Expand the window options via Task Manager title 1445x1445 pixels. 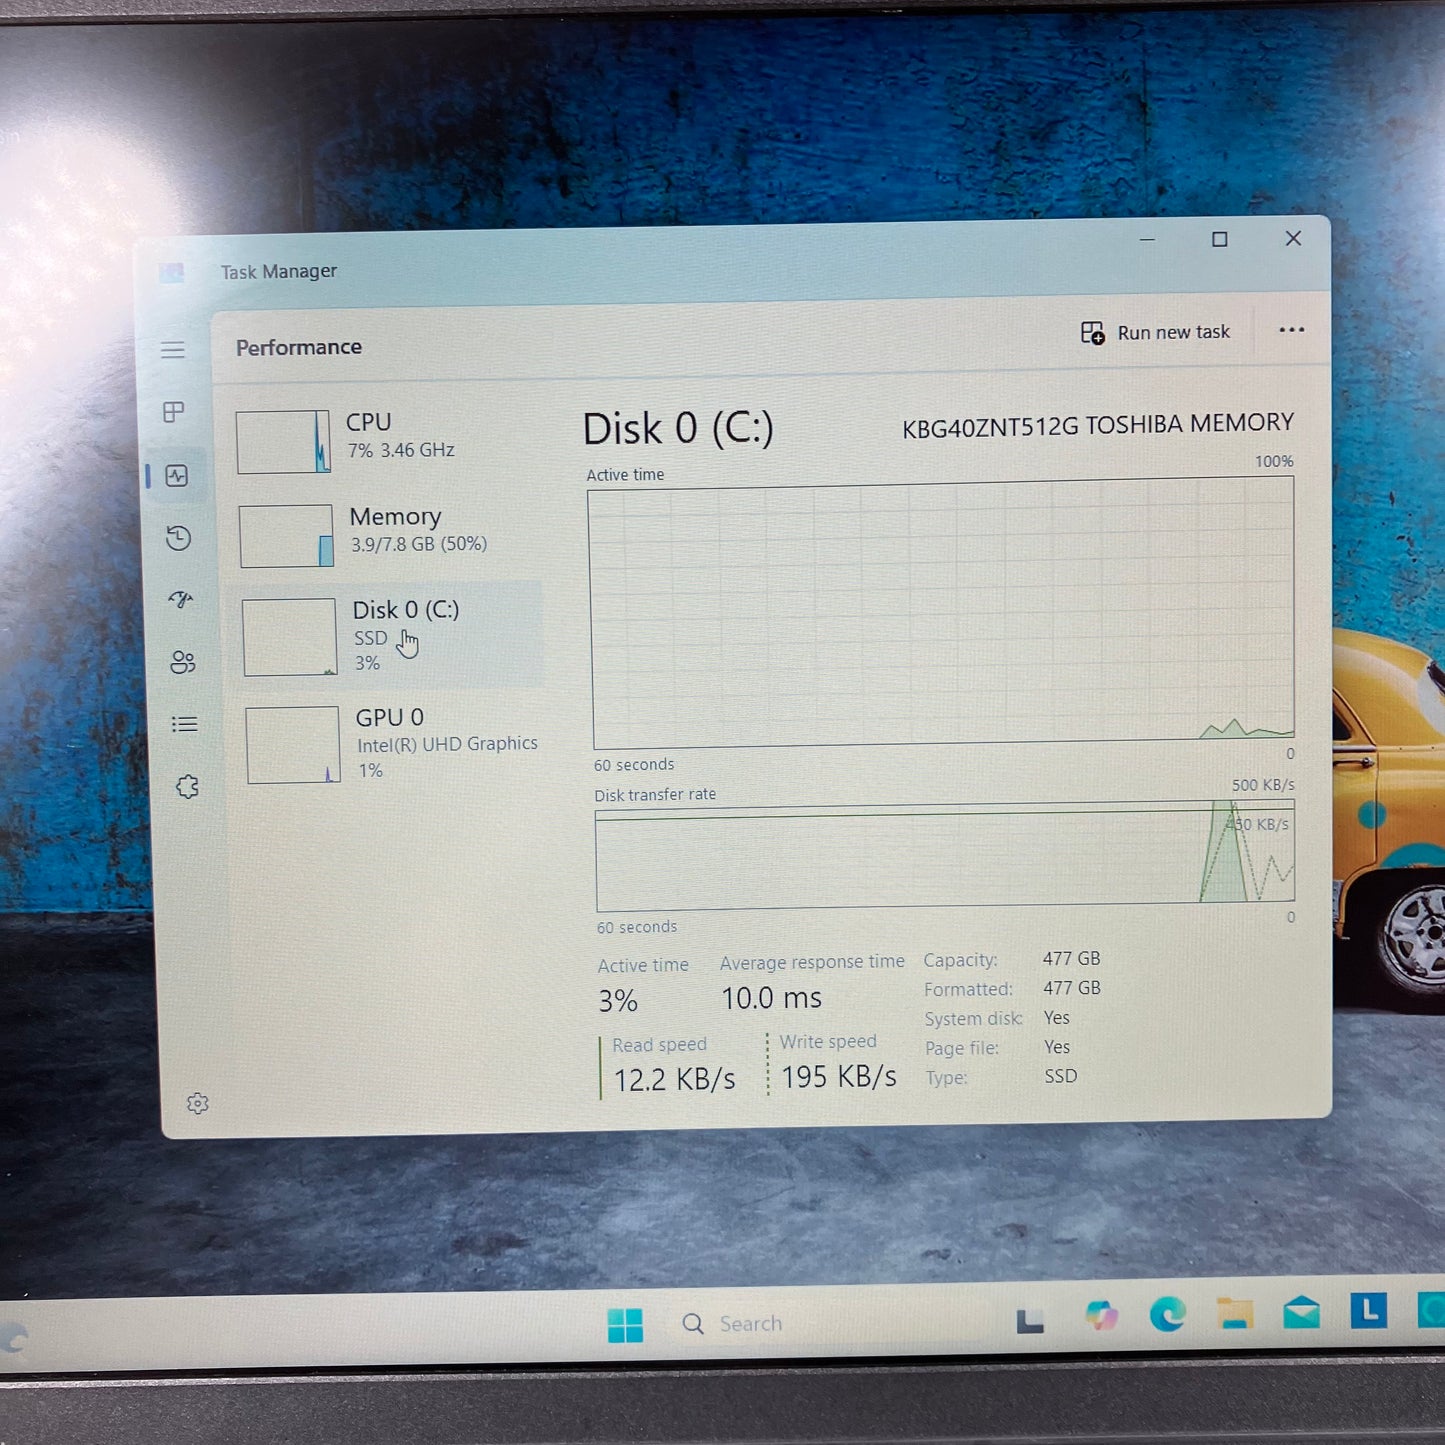[x=278, y=270]
